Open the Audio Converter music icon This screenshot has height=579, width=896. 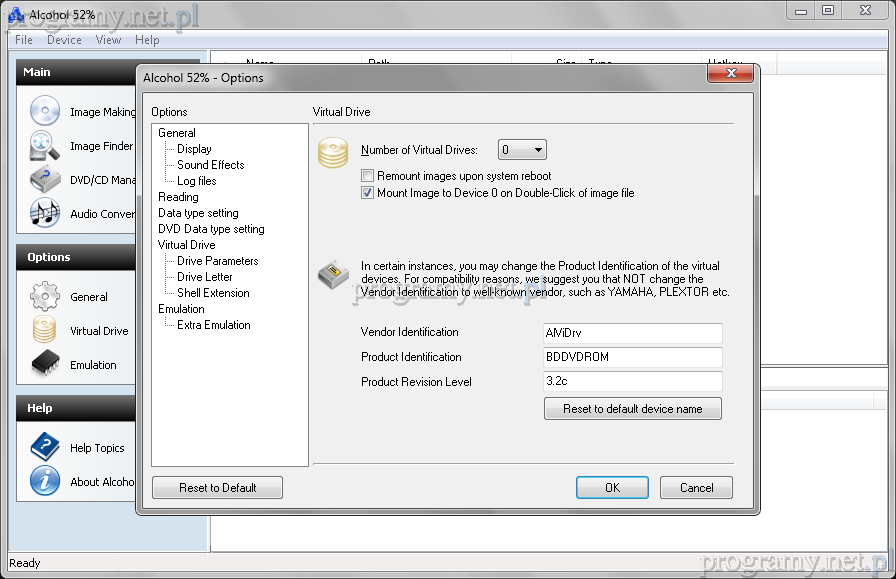(x=45, y=213)
